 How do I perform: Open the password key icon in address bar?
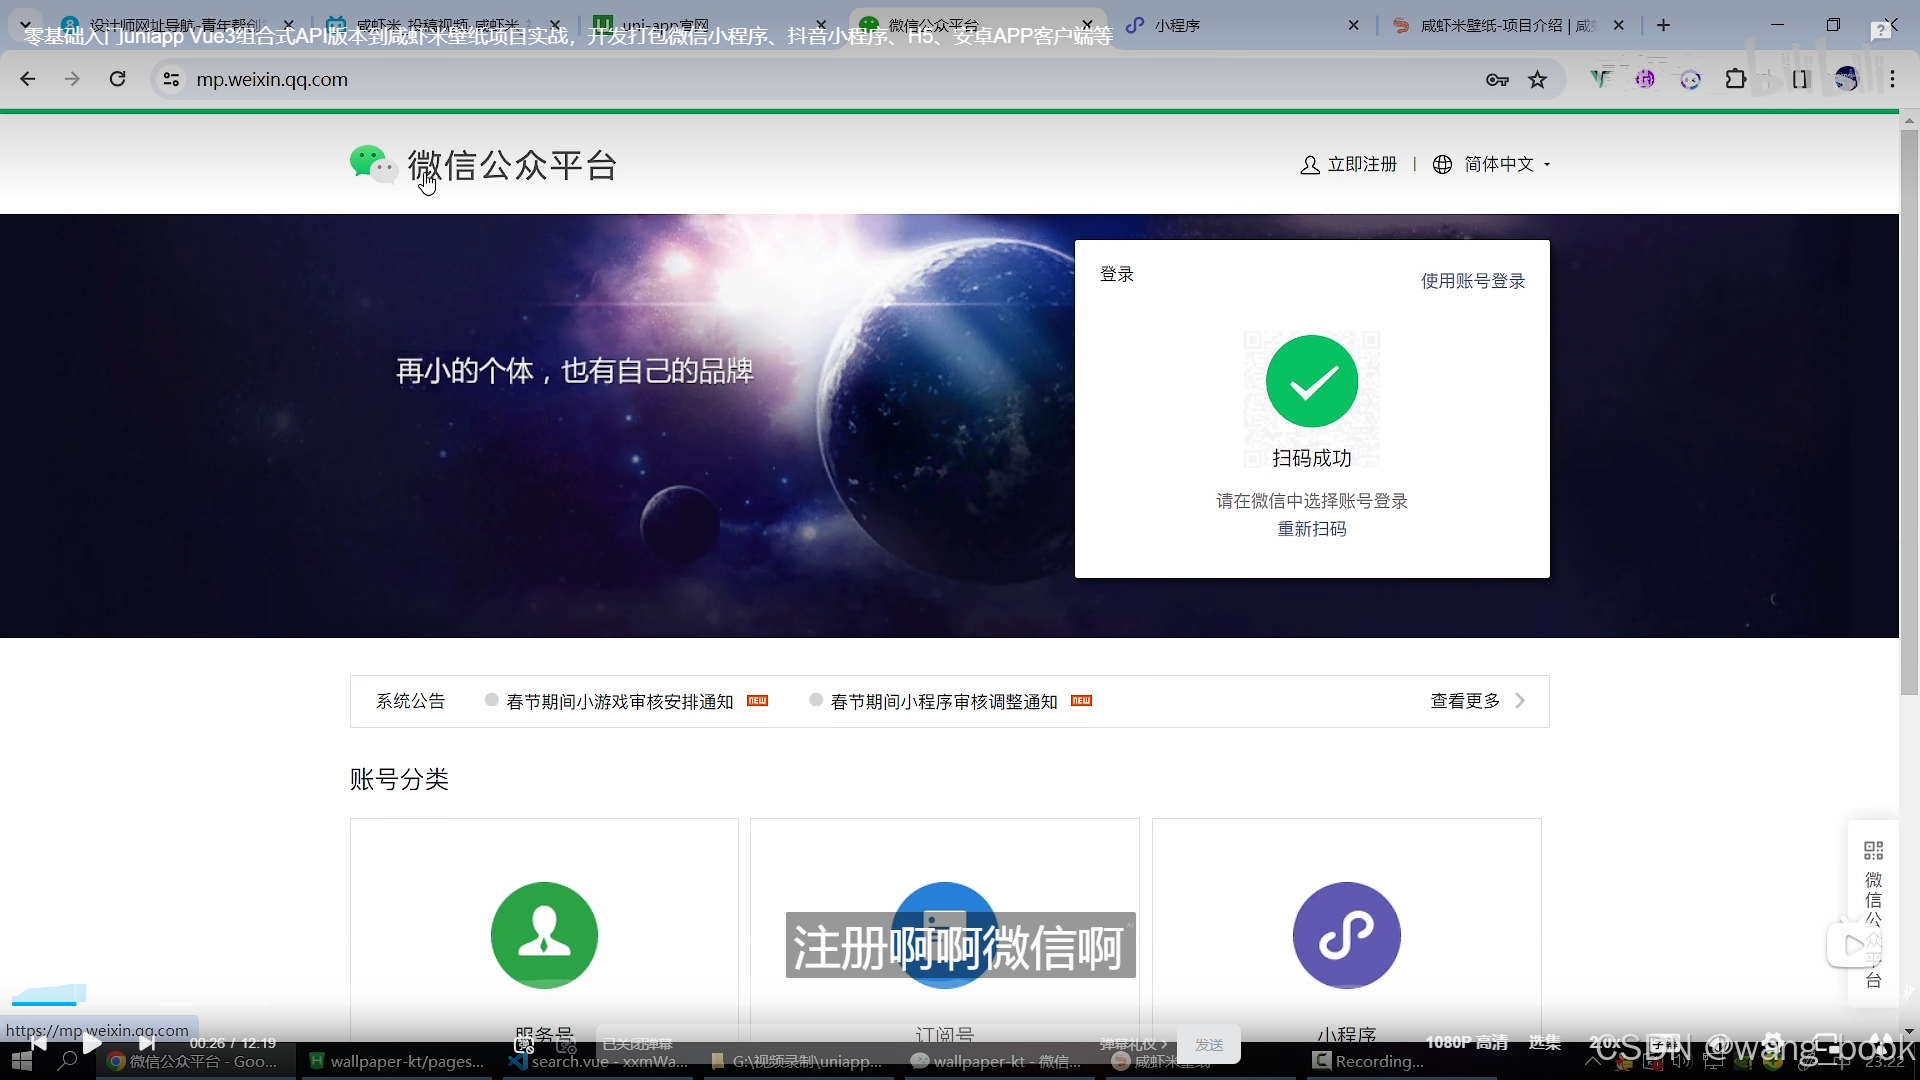tap(1497, 80)
